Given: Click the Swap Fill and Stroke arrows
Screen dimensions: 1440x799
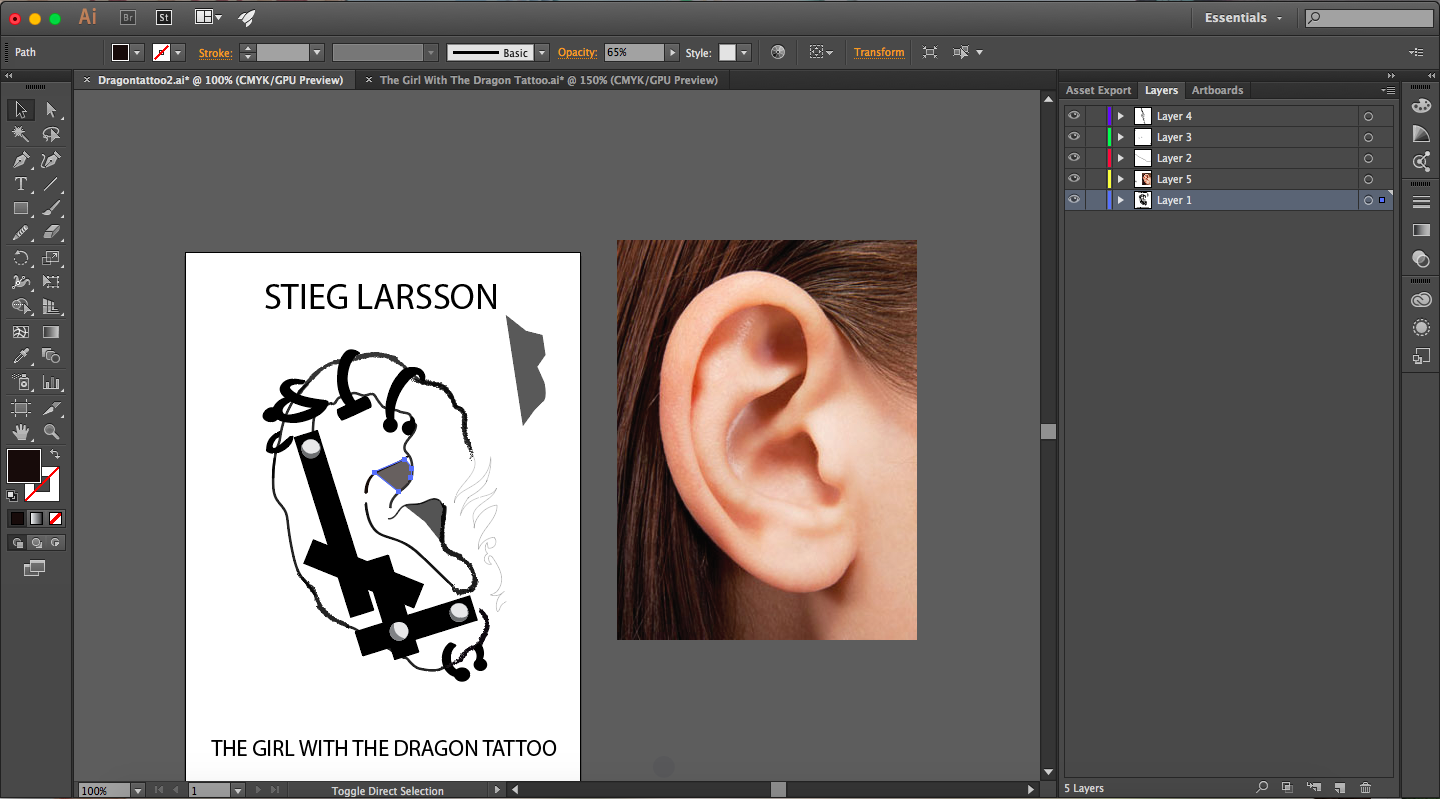Looking at the screenshot, I should point(55,455).
